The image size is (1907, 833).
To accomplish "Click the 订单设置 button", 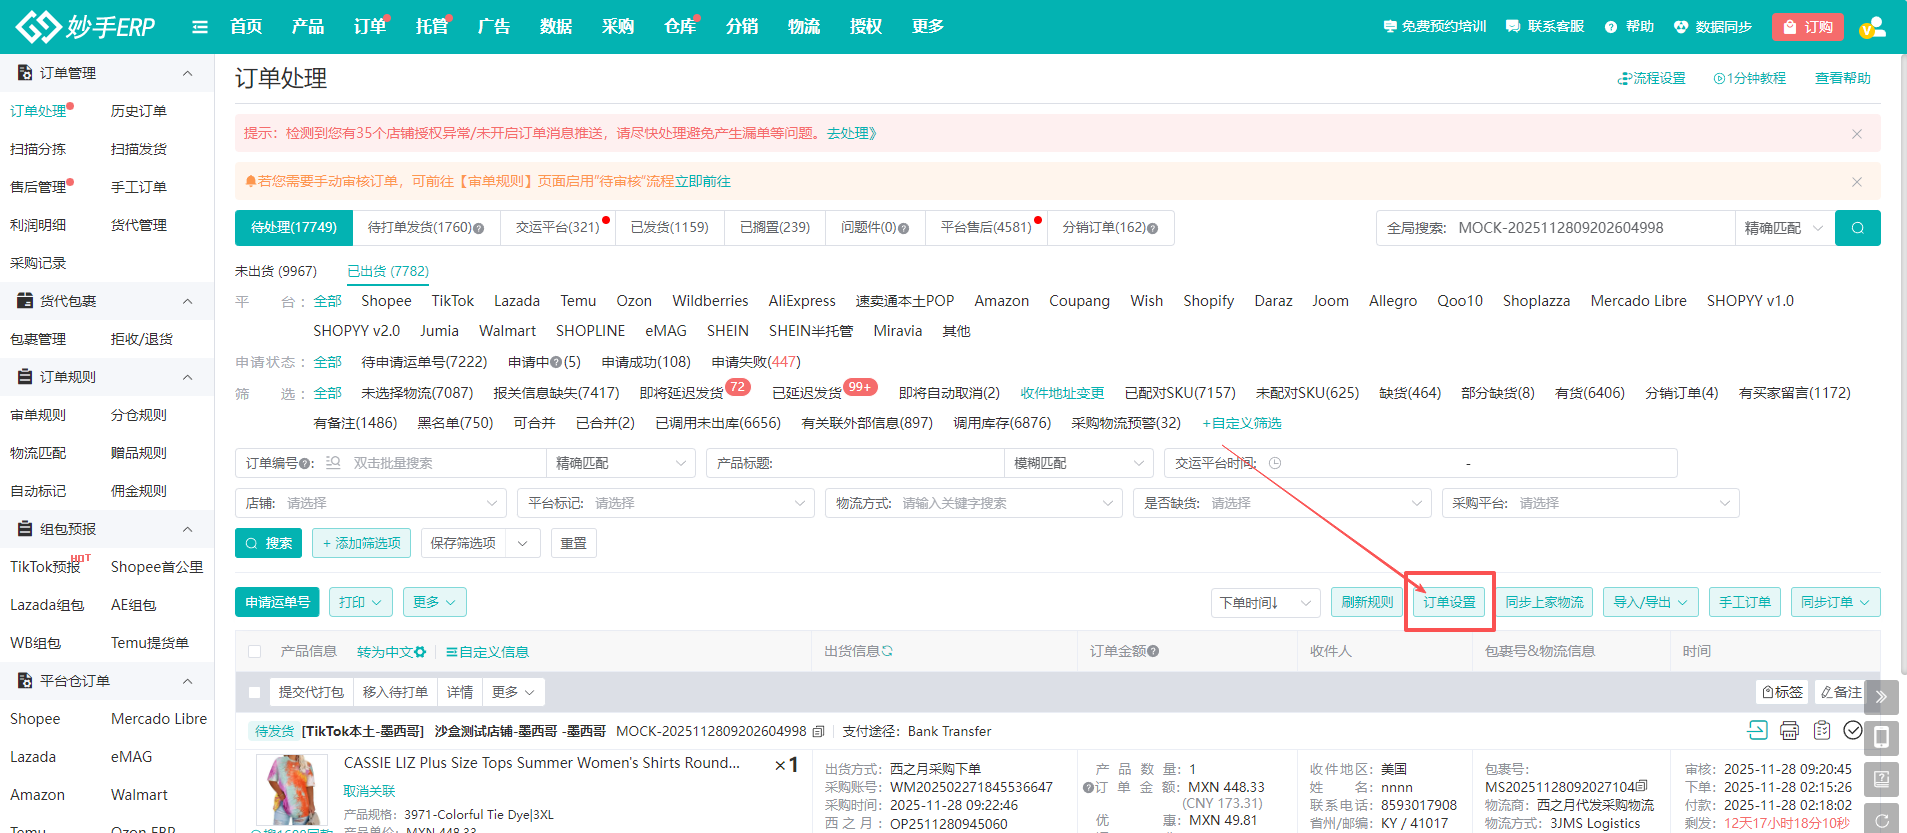I will coord(1450,602).
